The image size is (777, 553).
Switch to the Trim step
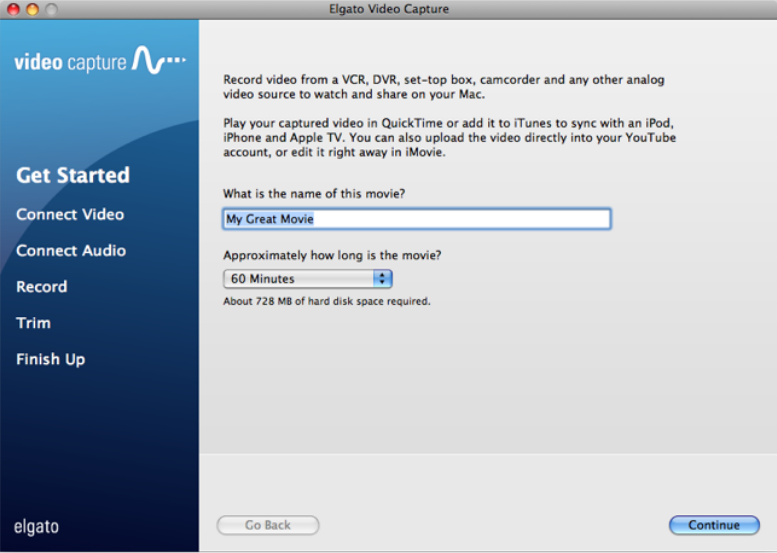[33, 323]
